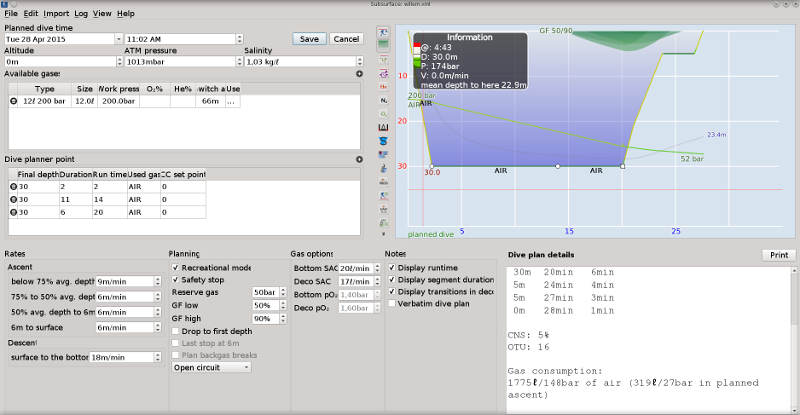Open the Open circuit dive mode dropdown
The height and width of the screenshot is (415, 800).
[211, 367]
